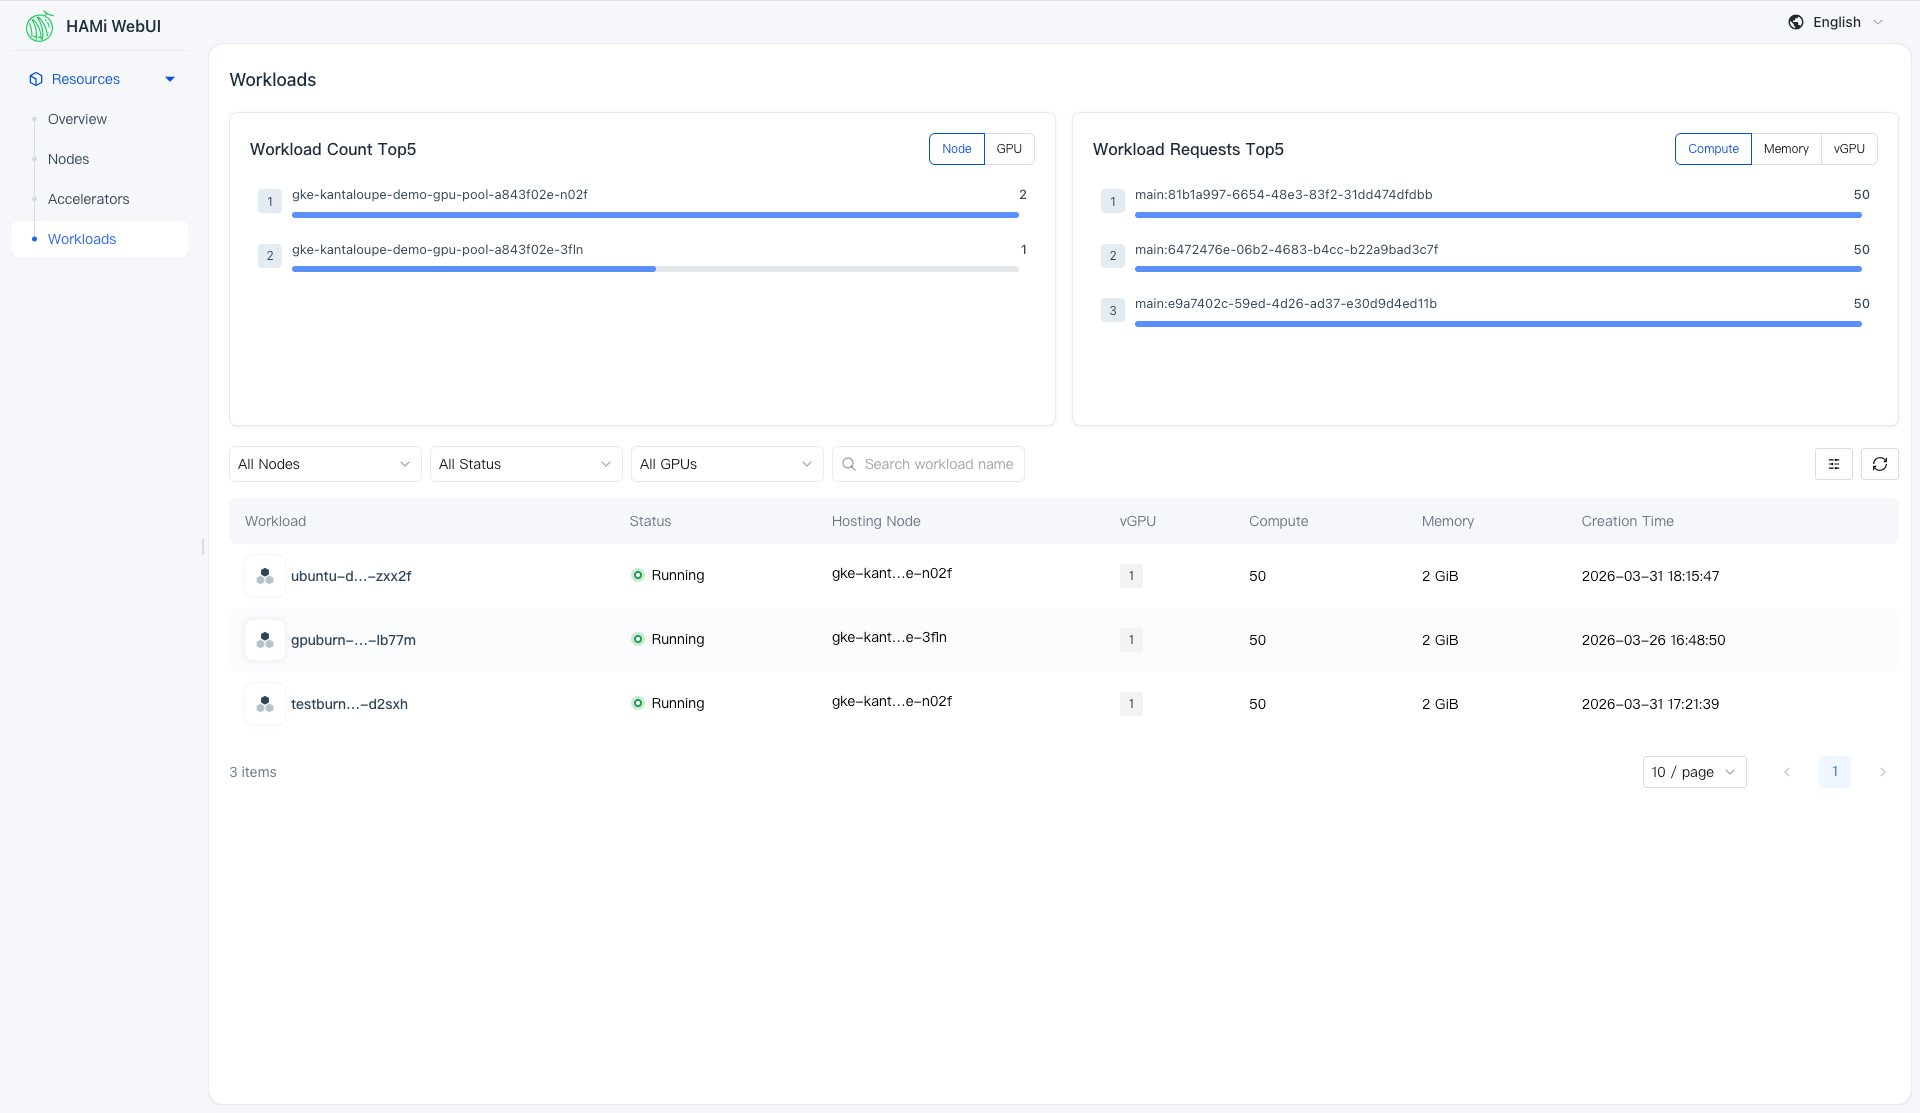Open the Resources section icon in sidebar
The height and width of the screenshot is (1113, 1920).
click(36, 78)
